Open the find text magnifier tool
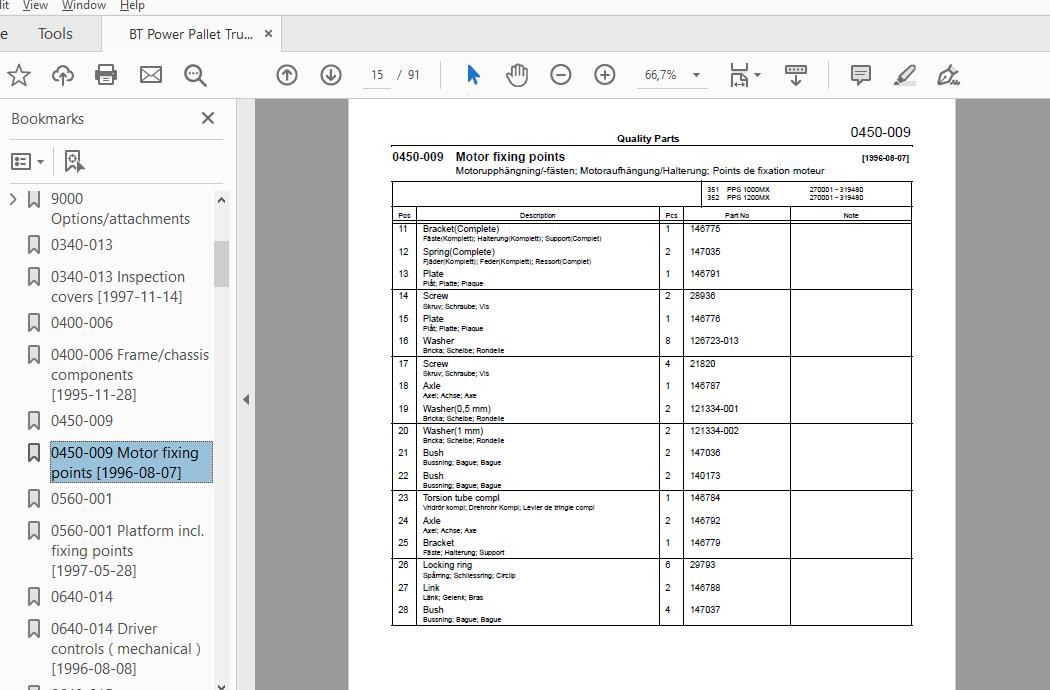 coord(195,75)
